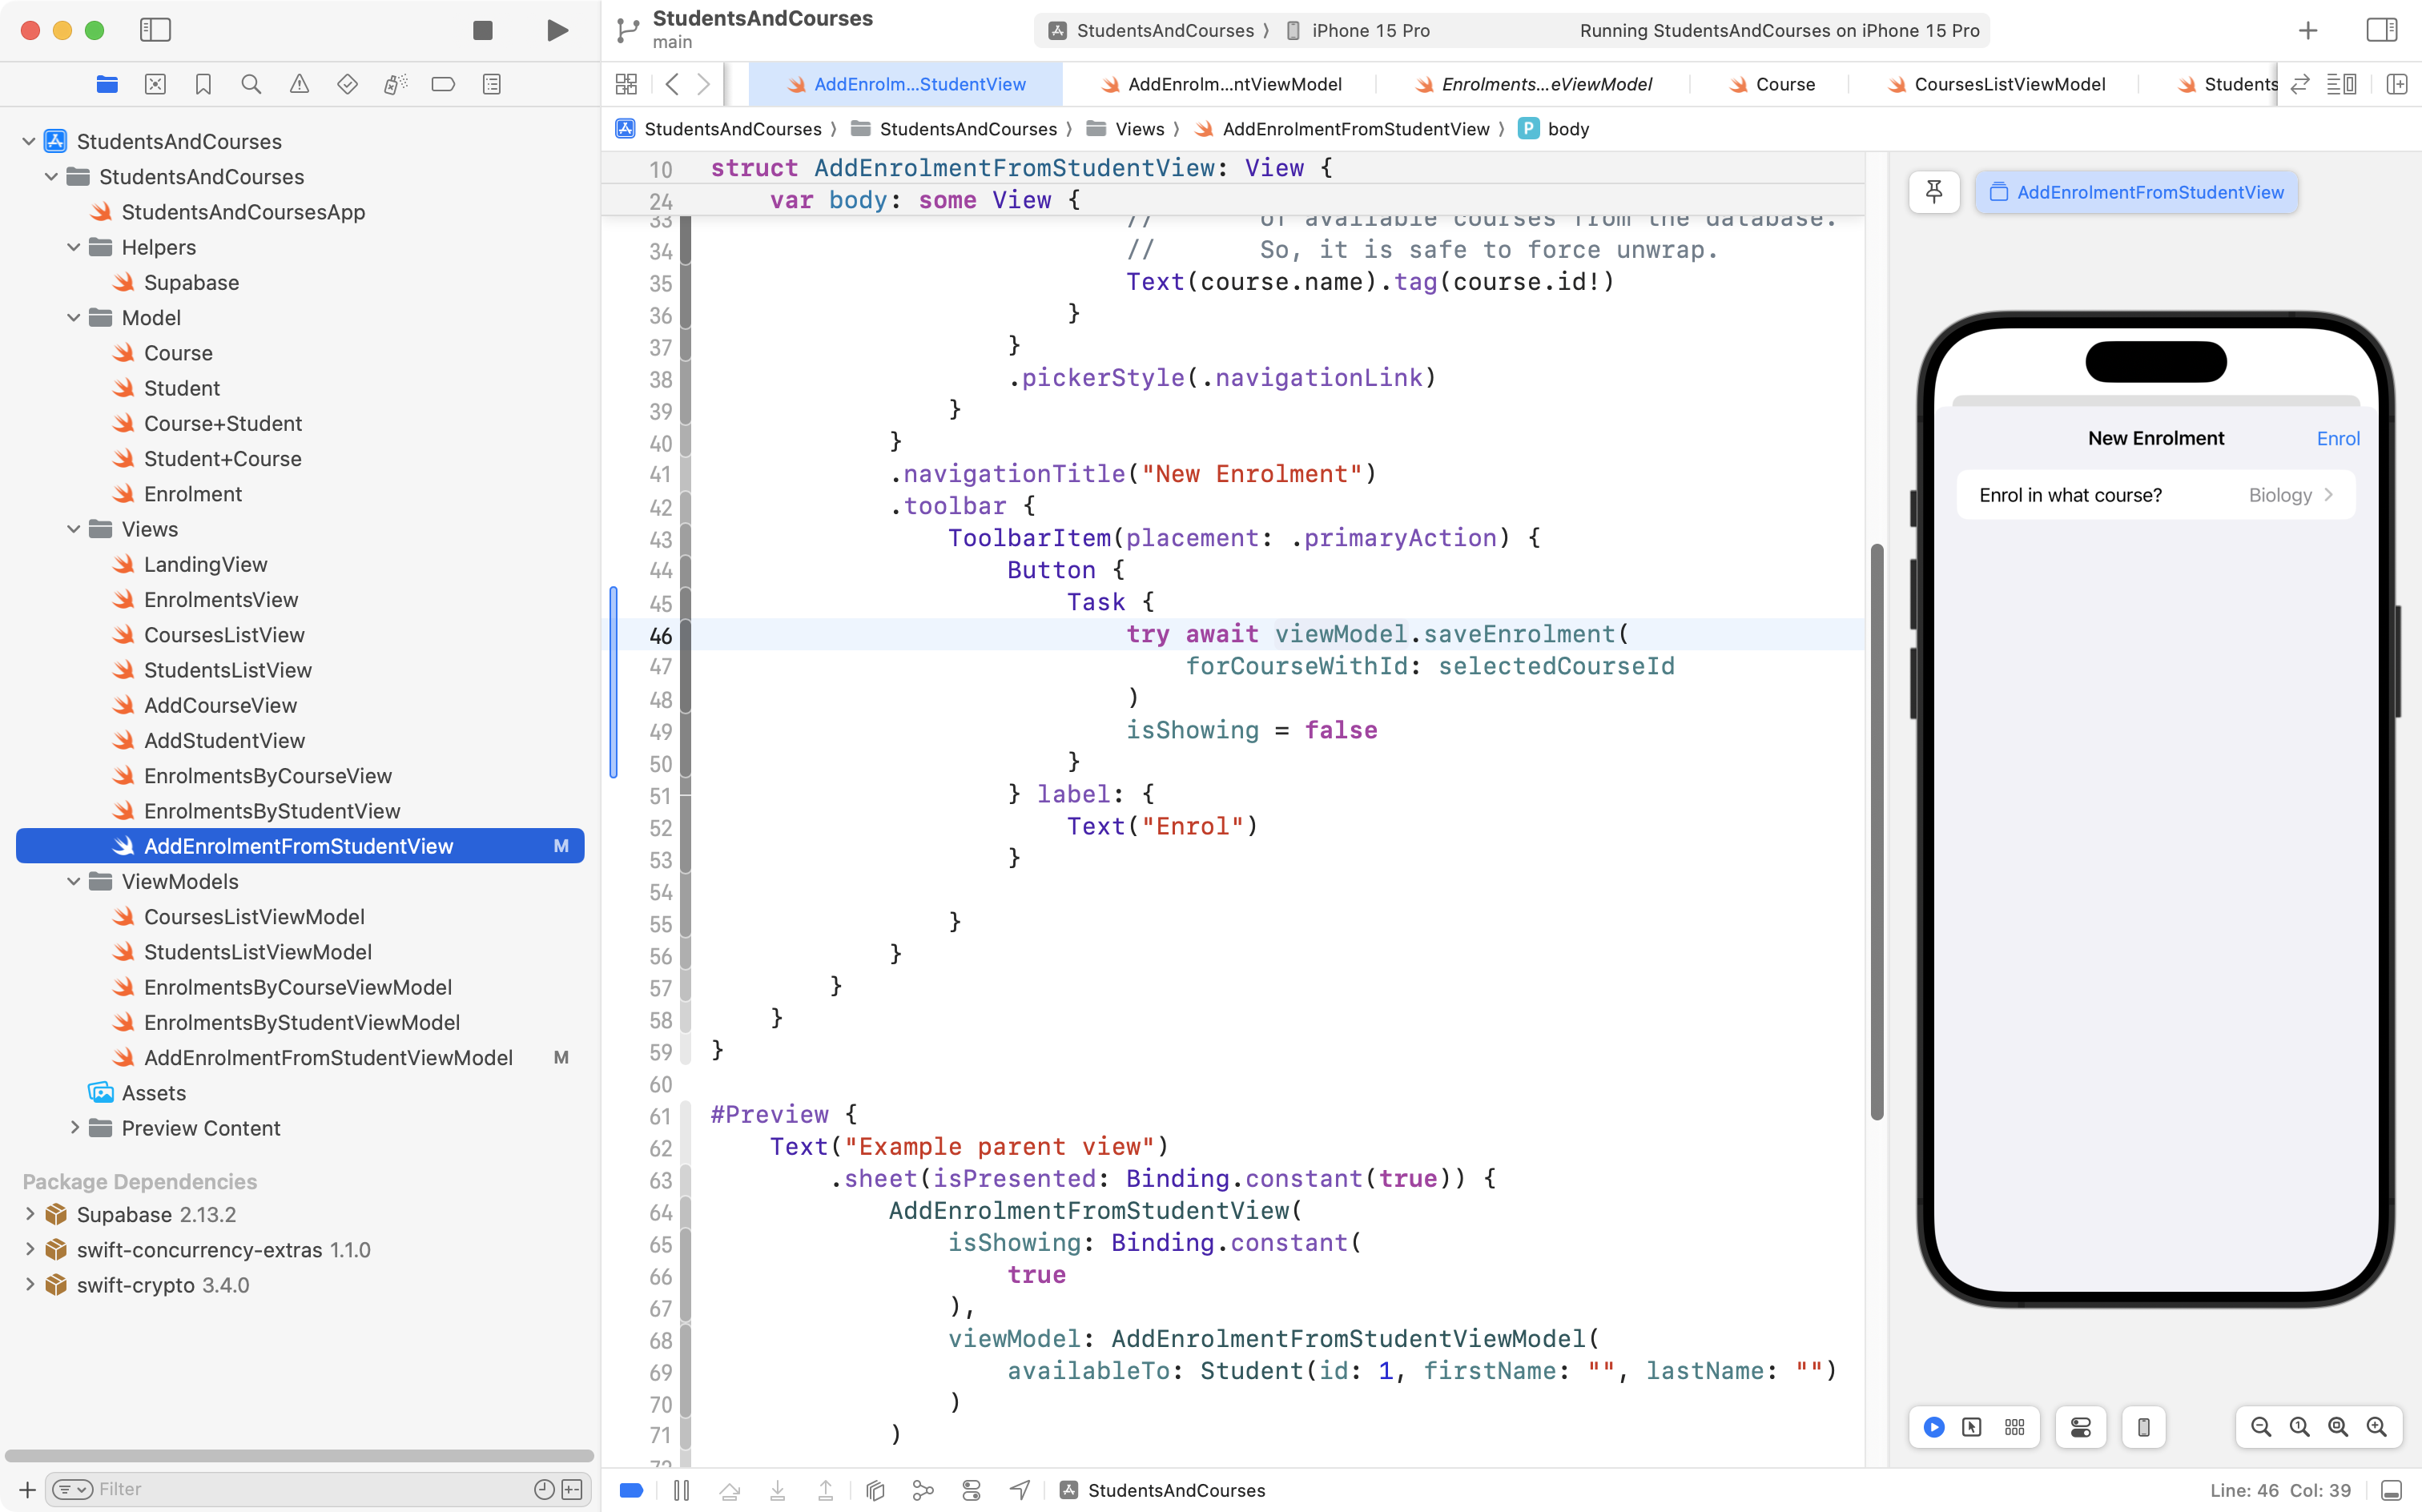Viewport: 2422px width, 1512px height.
Task: Pin the AddEnrolmentFromStudentView preview
Action: 1934,191
